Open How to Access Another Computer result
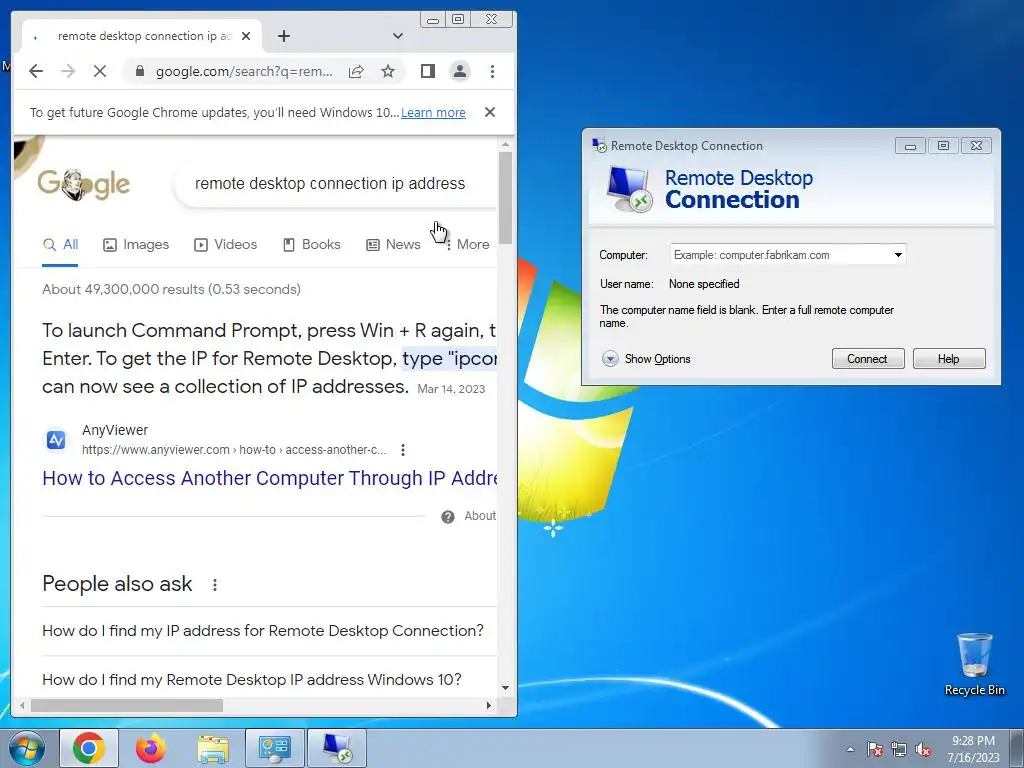The height and width of the screenshot is (768, 1024). pyautogui.click(x=269, y=478)
